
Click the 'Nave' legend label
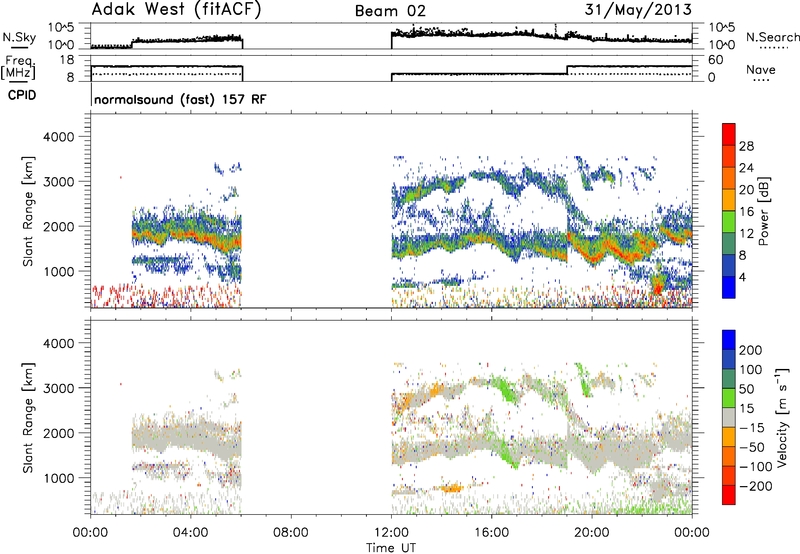click(761, 70)
